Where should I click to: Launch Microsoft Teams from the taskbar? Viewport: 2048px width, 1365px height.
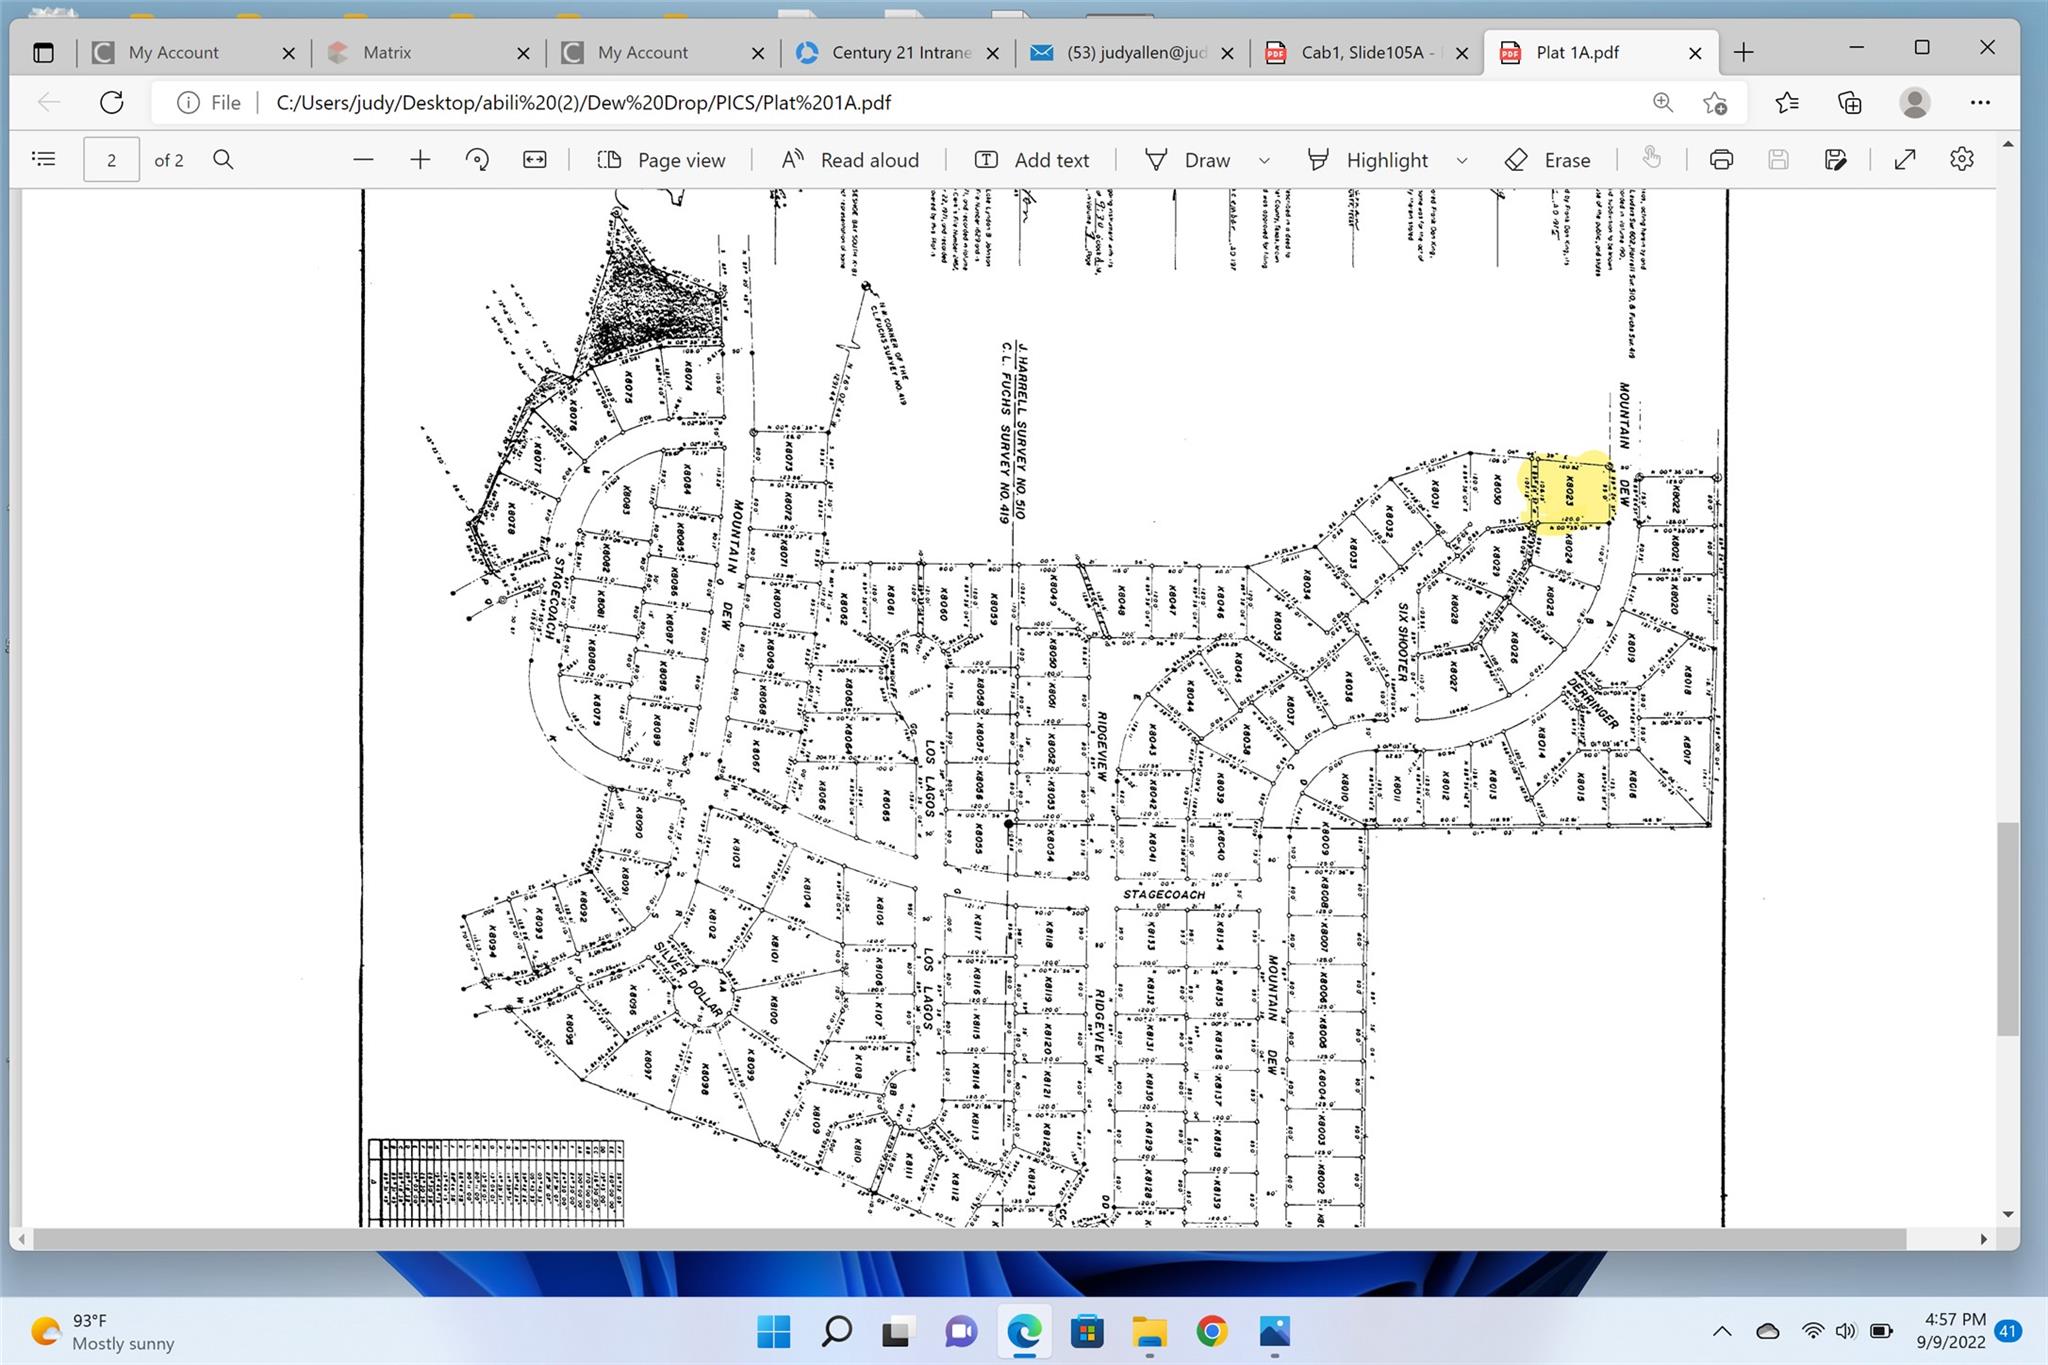tap(961, 1330)
